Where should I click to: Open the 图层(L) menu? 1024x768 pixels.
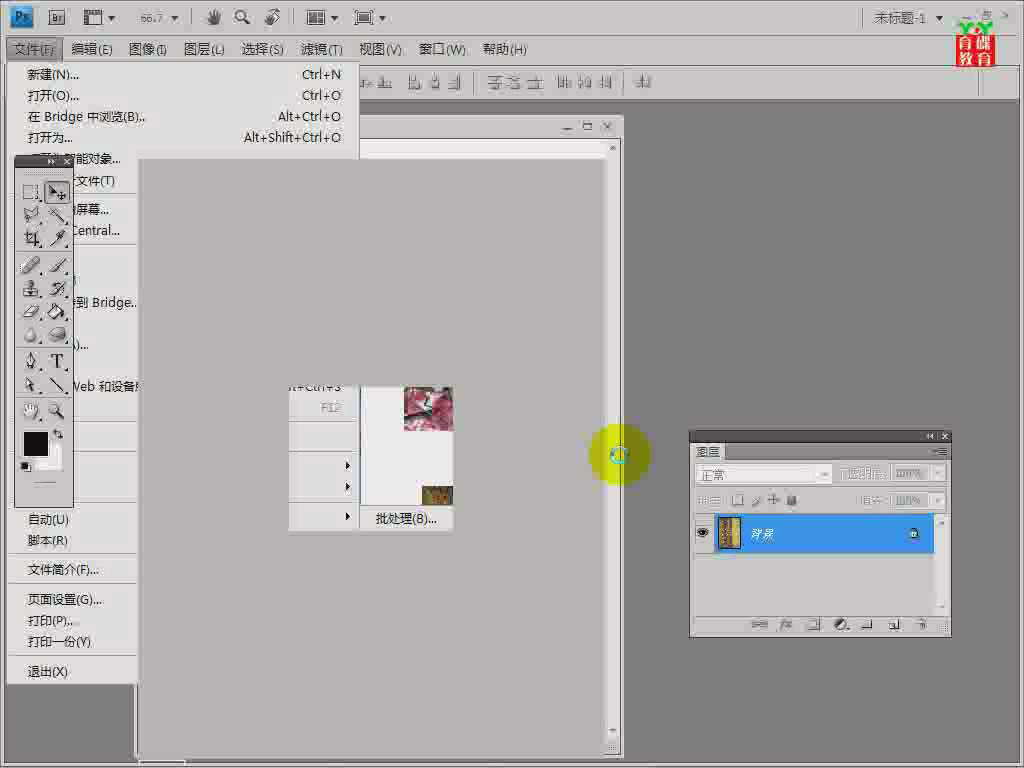click(x=204, y=49)
